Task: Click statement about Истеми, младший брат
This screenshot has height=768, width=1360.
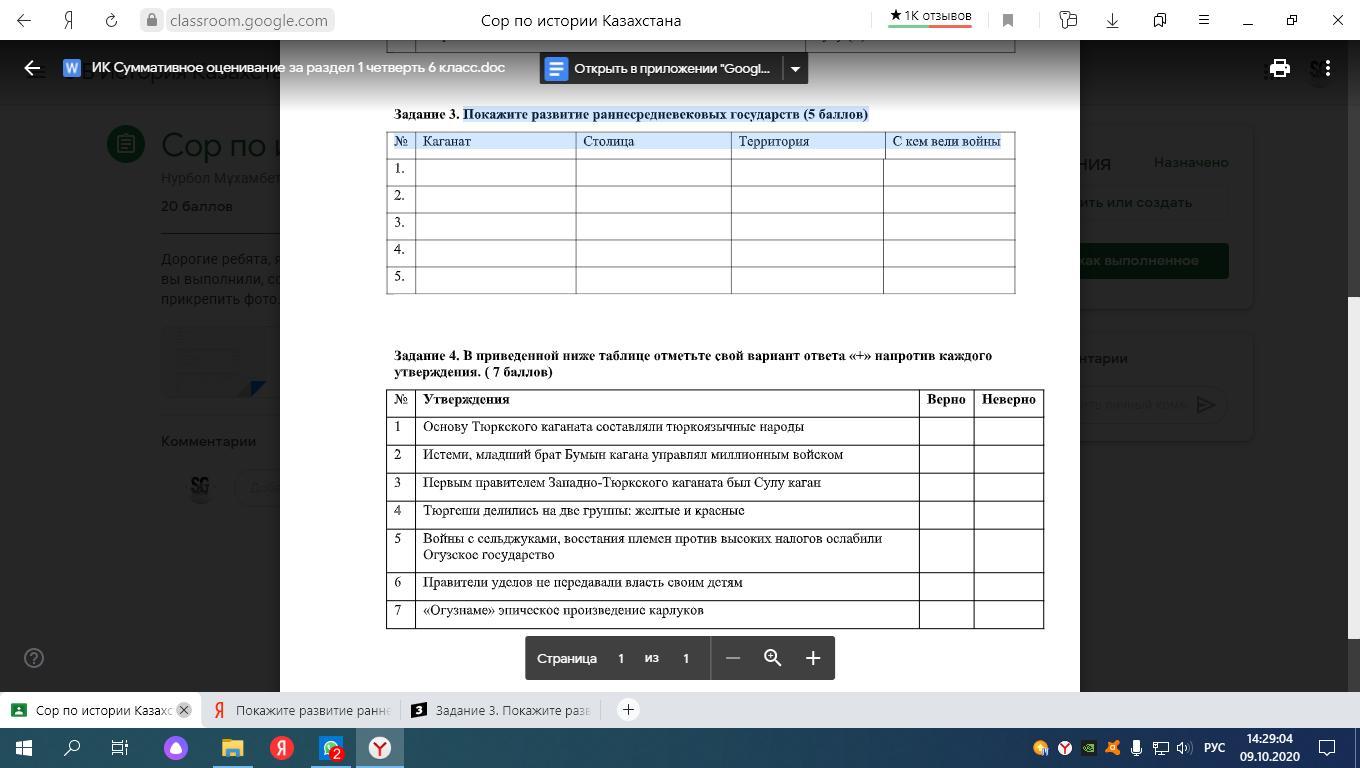Action: click(x=633, y=455)
